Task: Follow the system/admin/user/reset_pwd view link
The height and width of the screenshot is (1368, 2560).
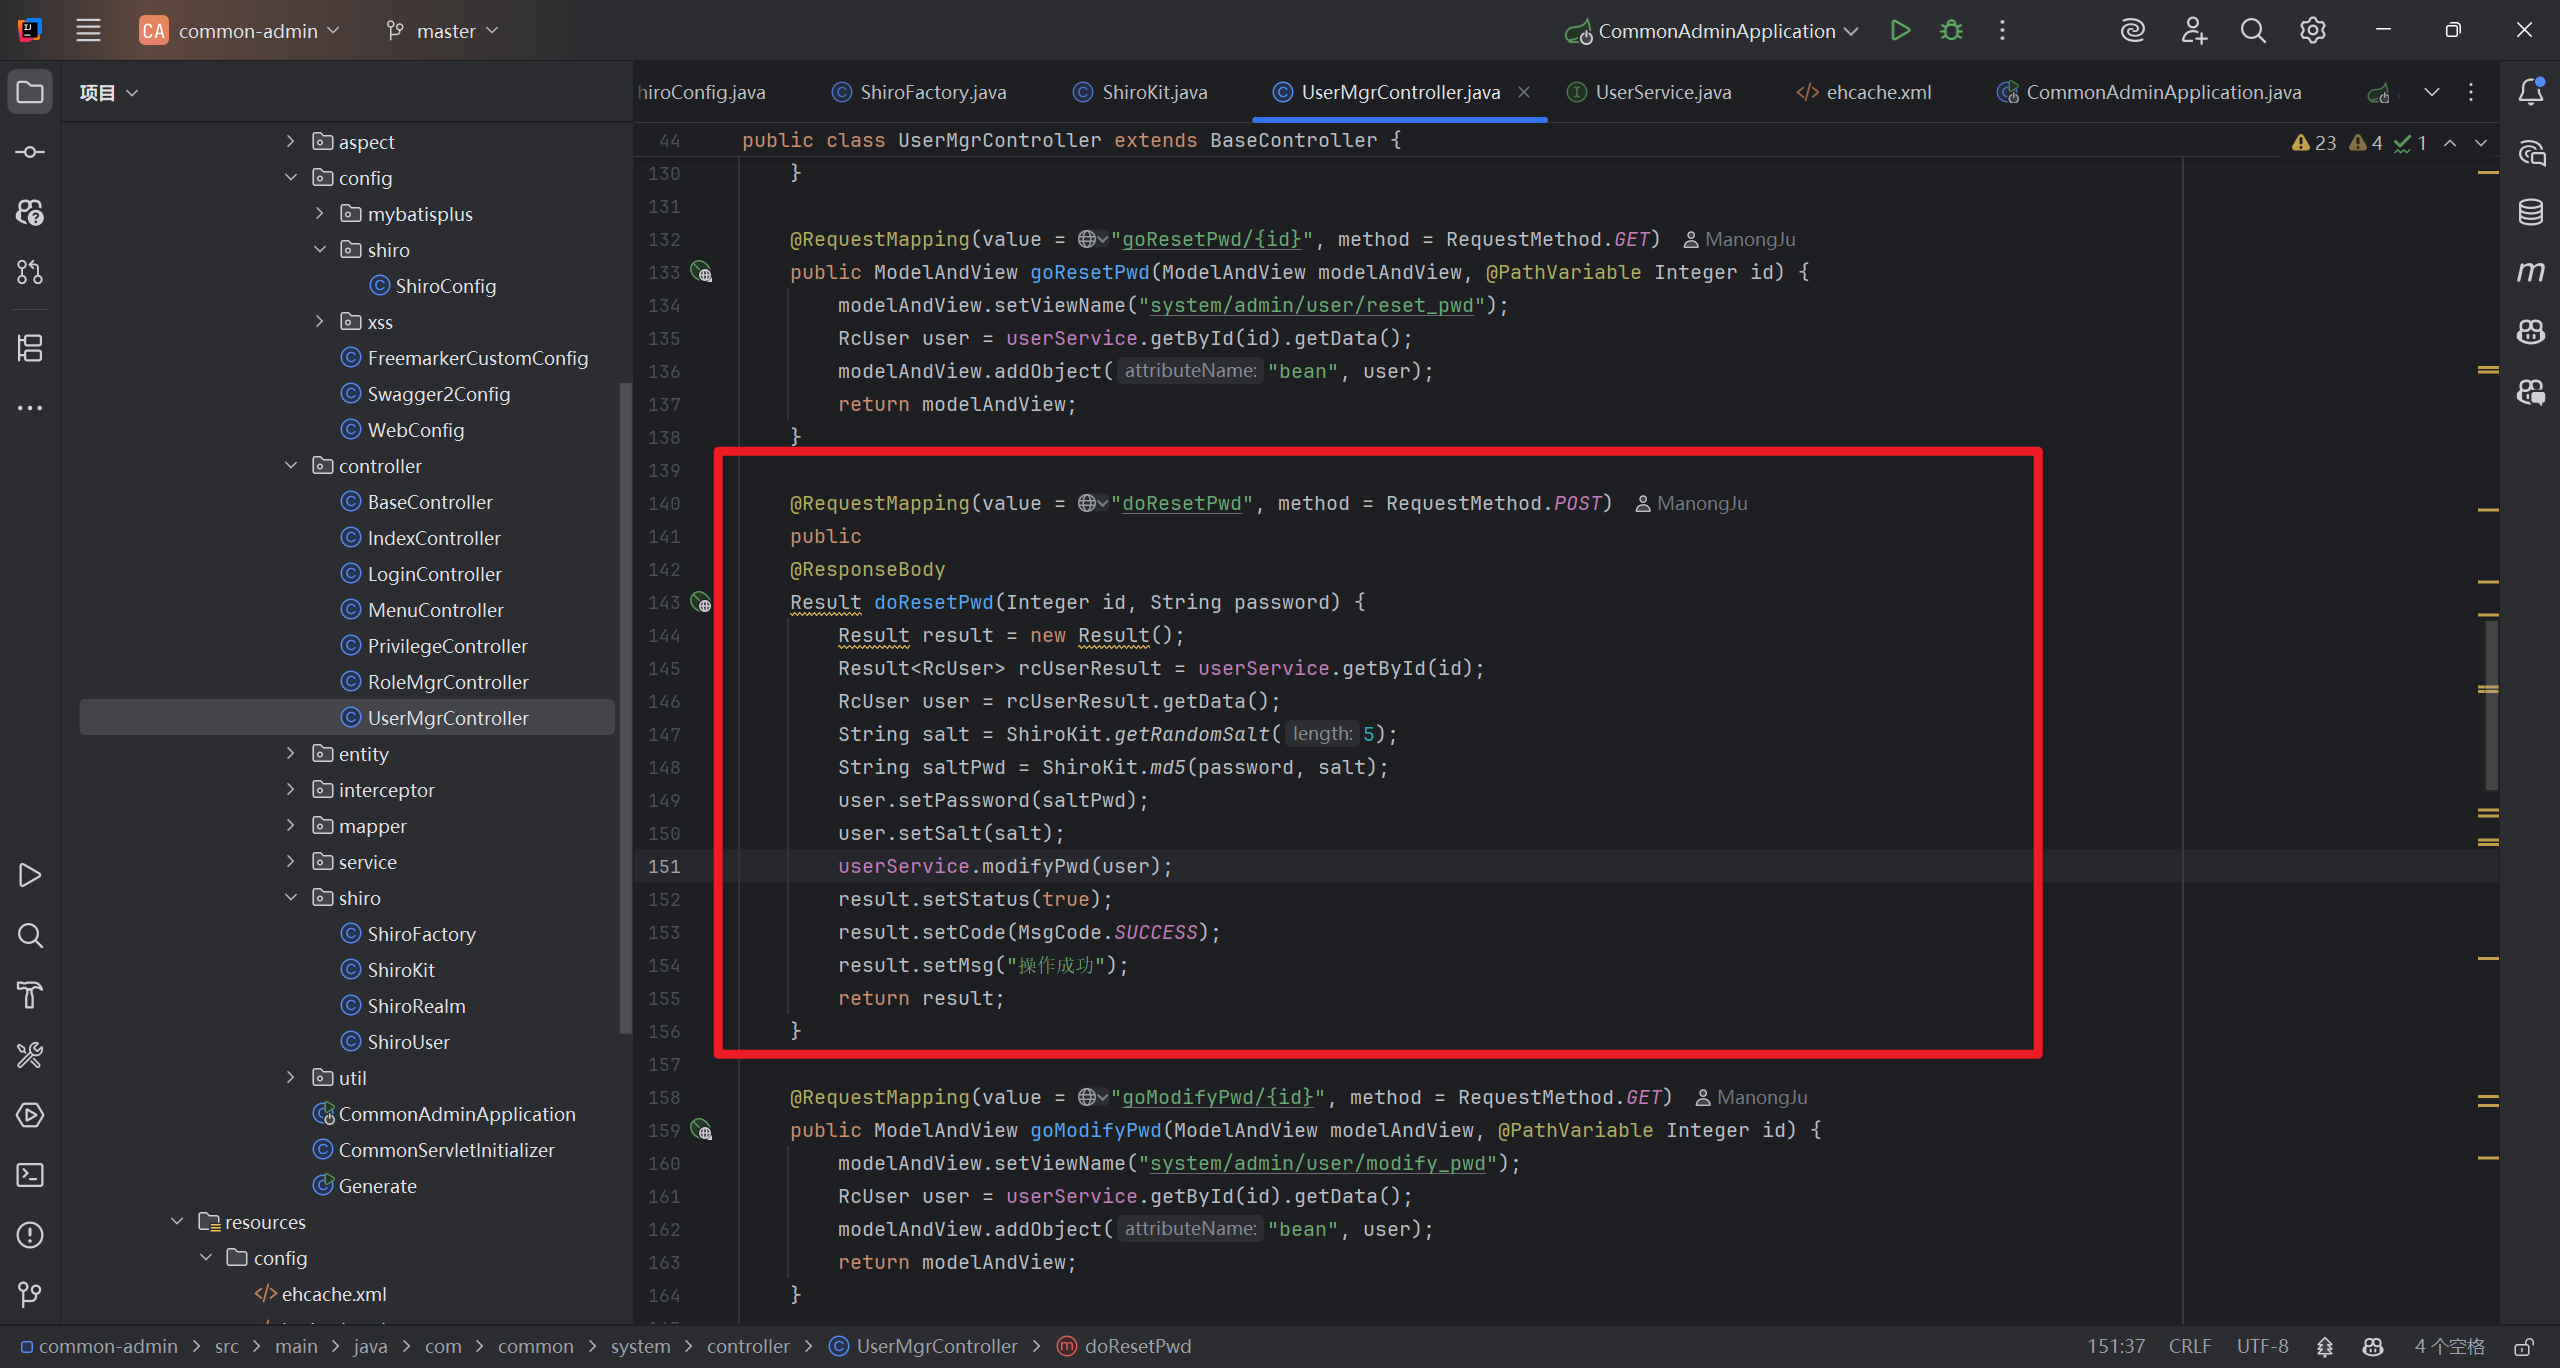Action: point(1312,306)
